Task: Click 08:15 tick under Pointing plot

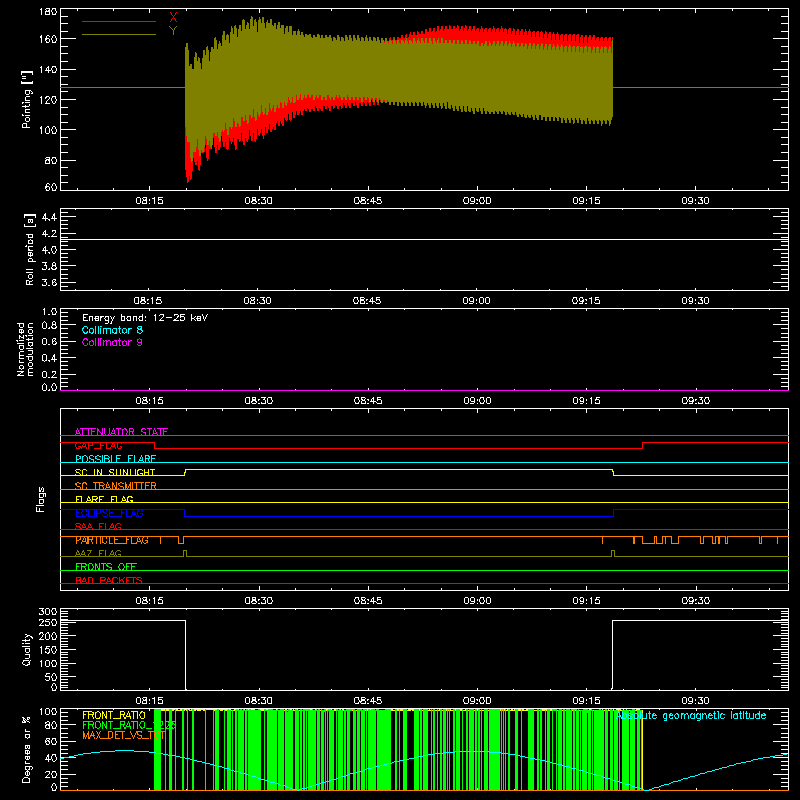Action: point(149,201)
